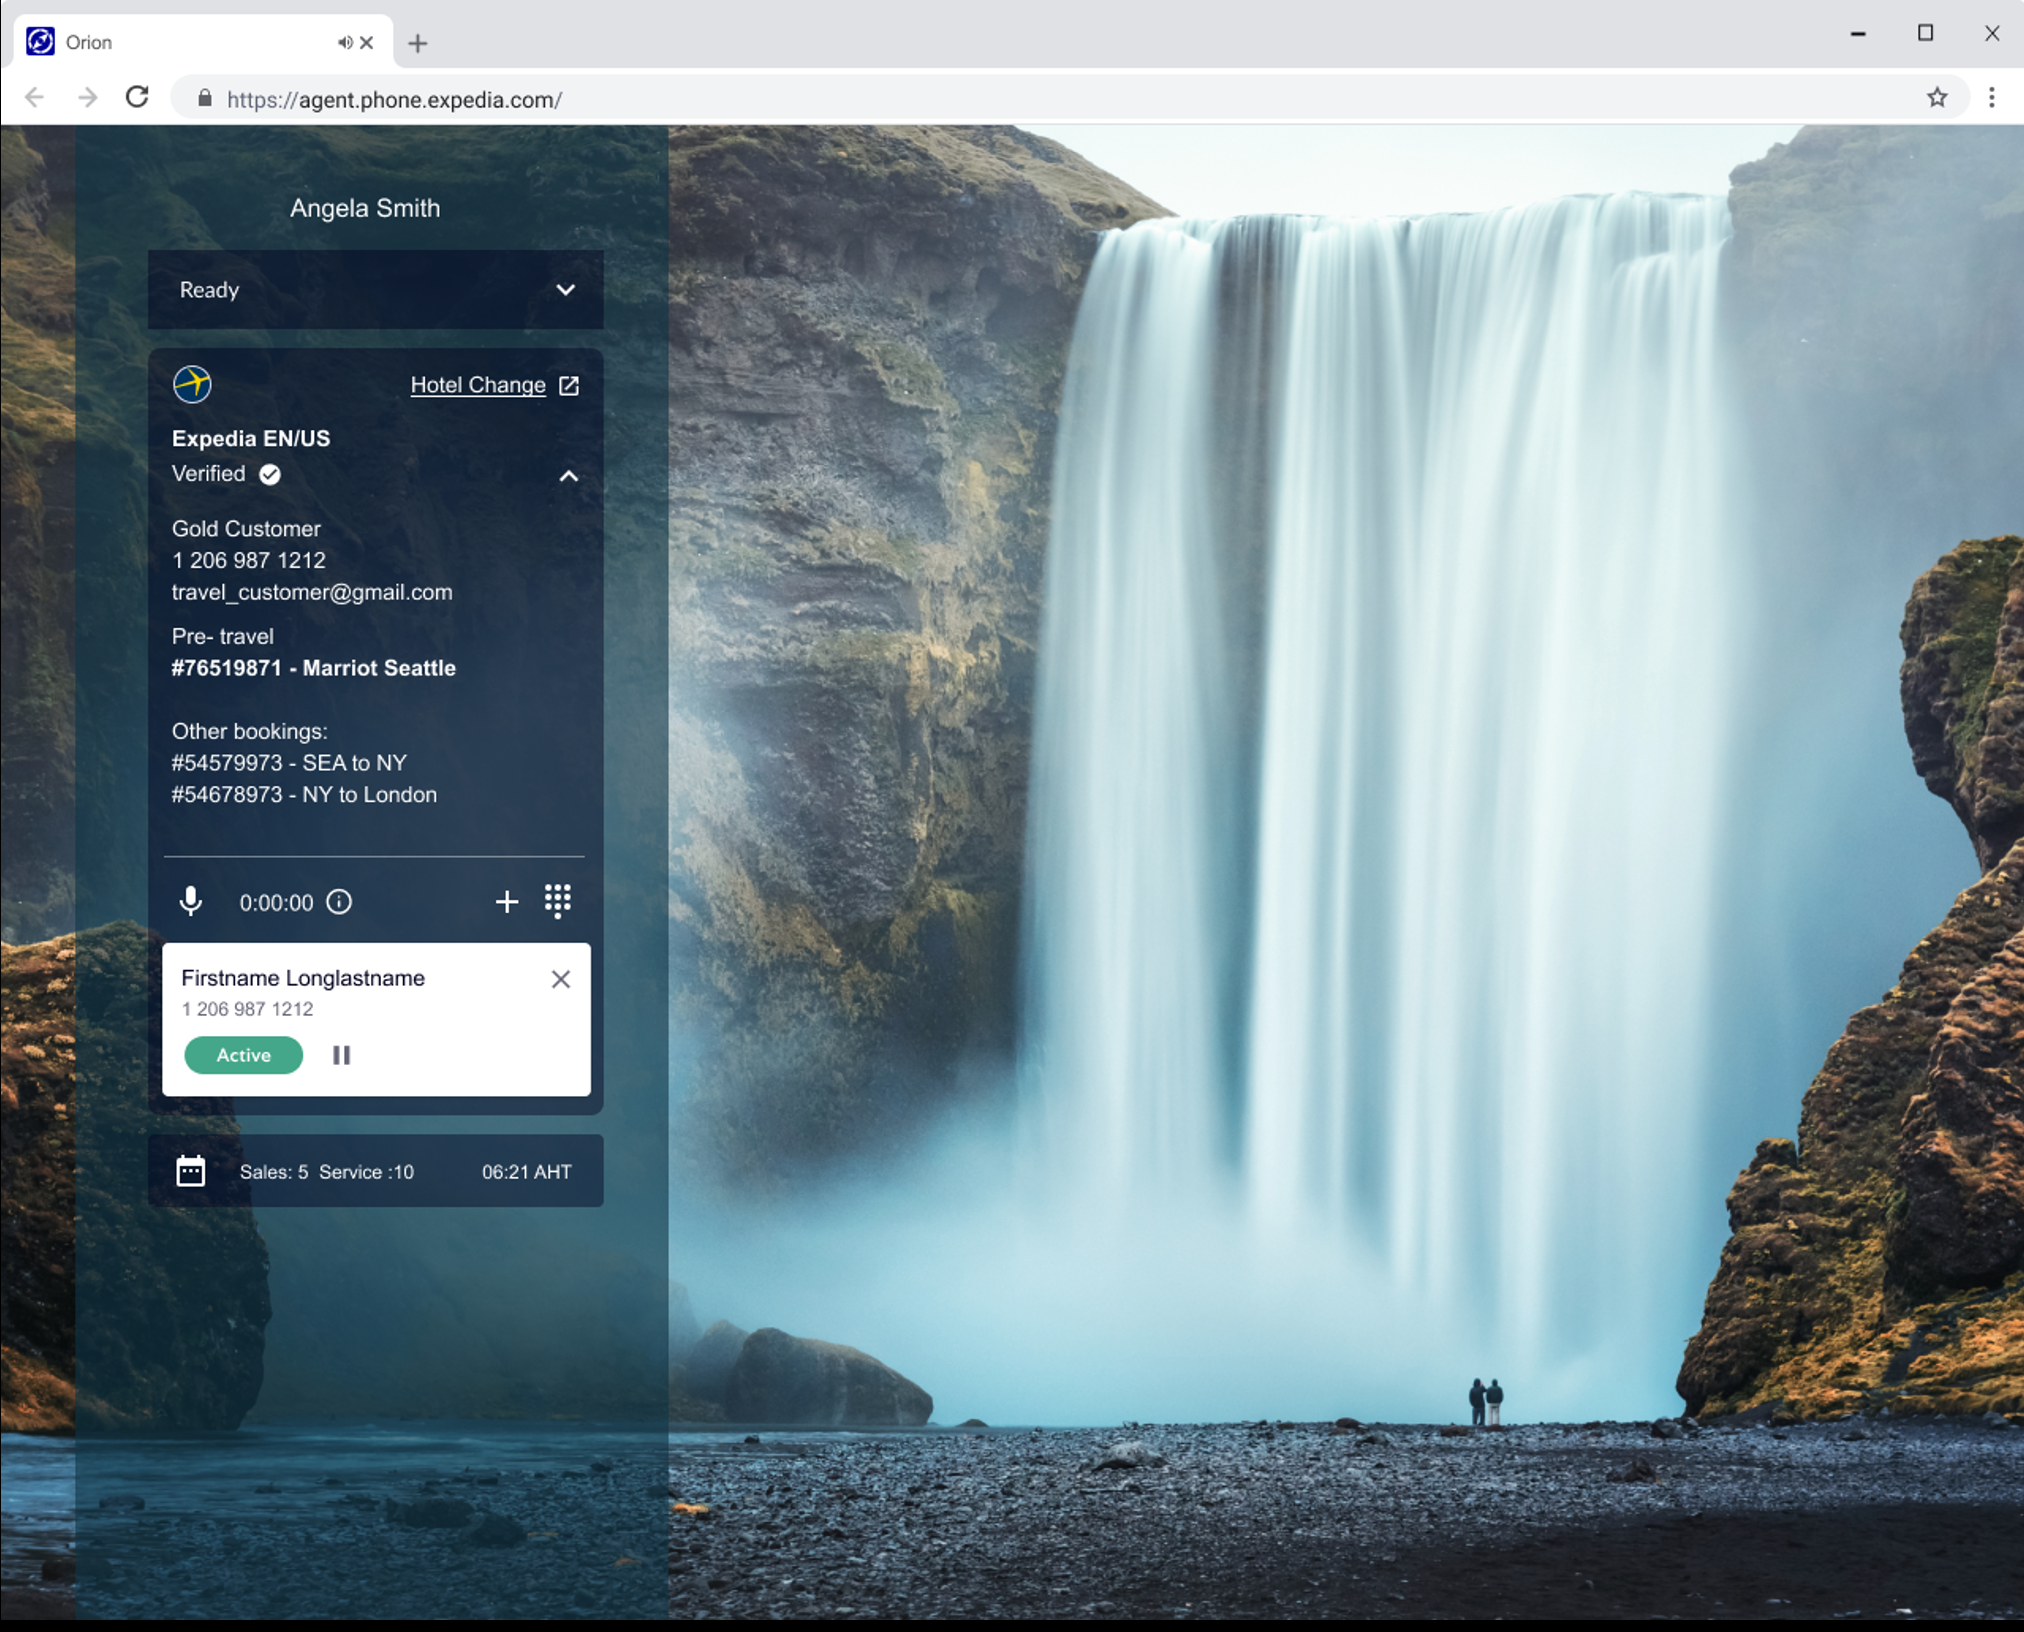This screenshot has height=1632, width=2024.
Task: Close the Firstname Longlastname call card
Action: pos(560,979)
